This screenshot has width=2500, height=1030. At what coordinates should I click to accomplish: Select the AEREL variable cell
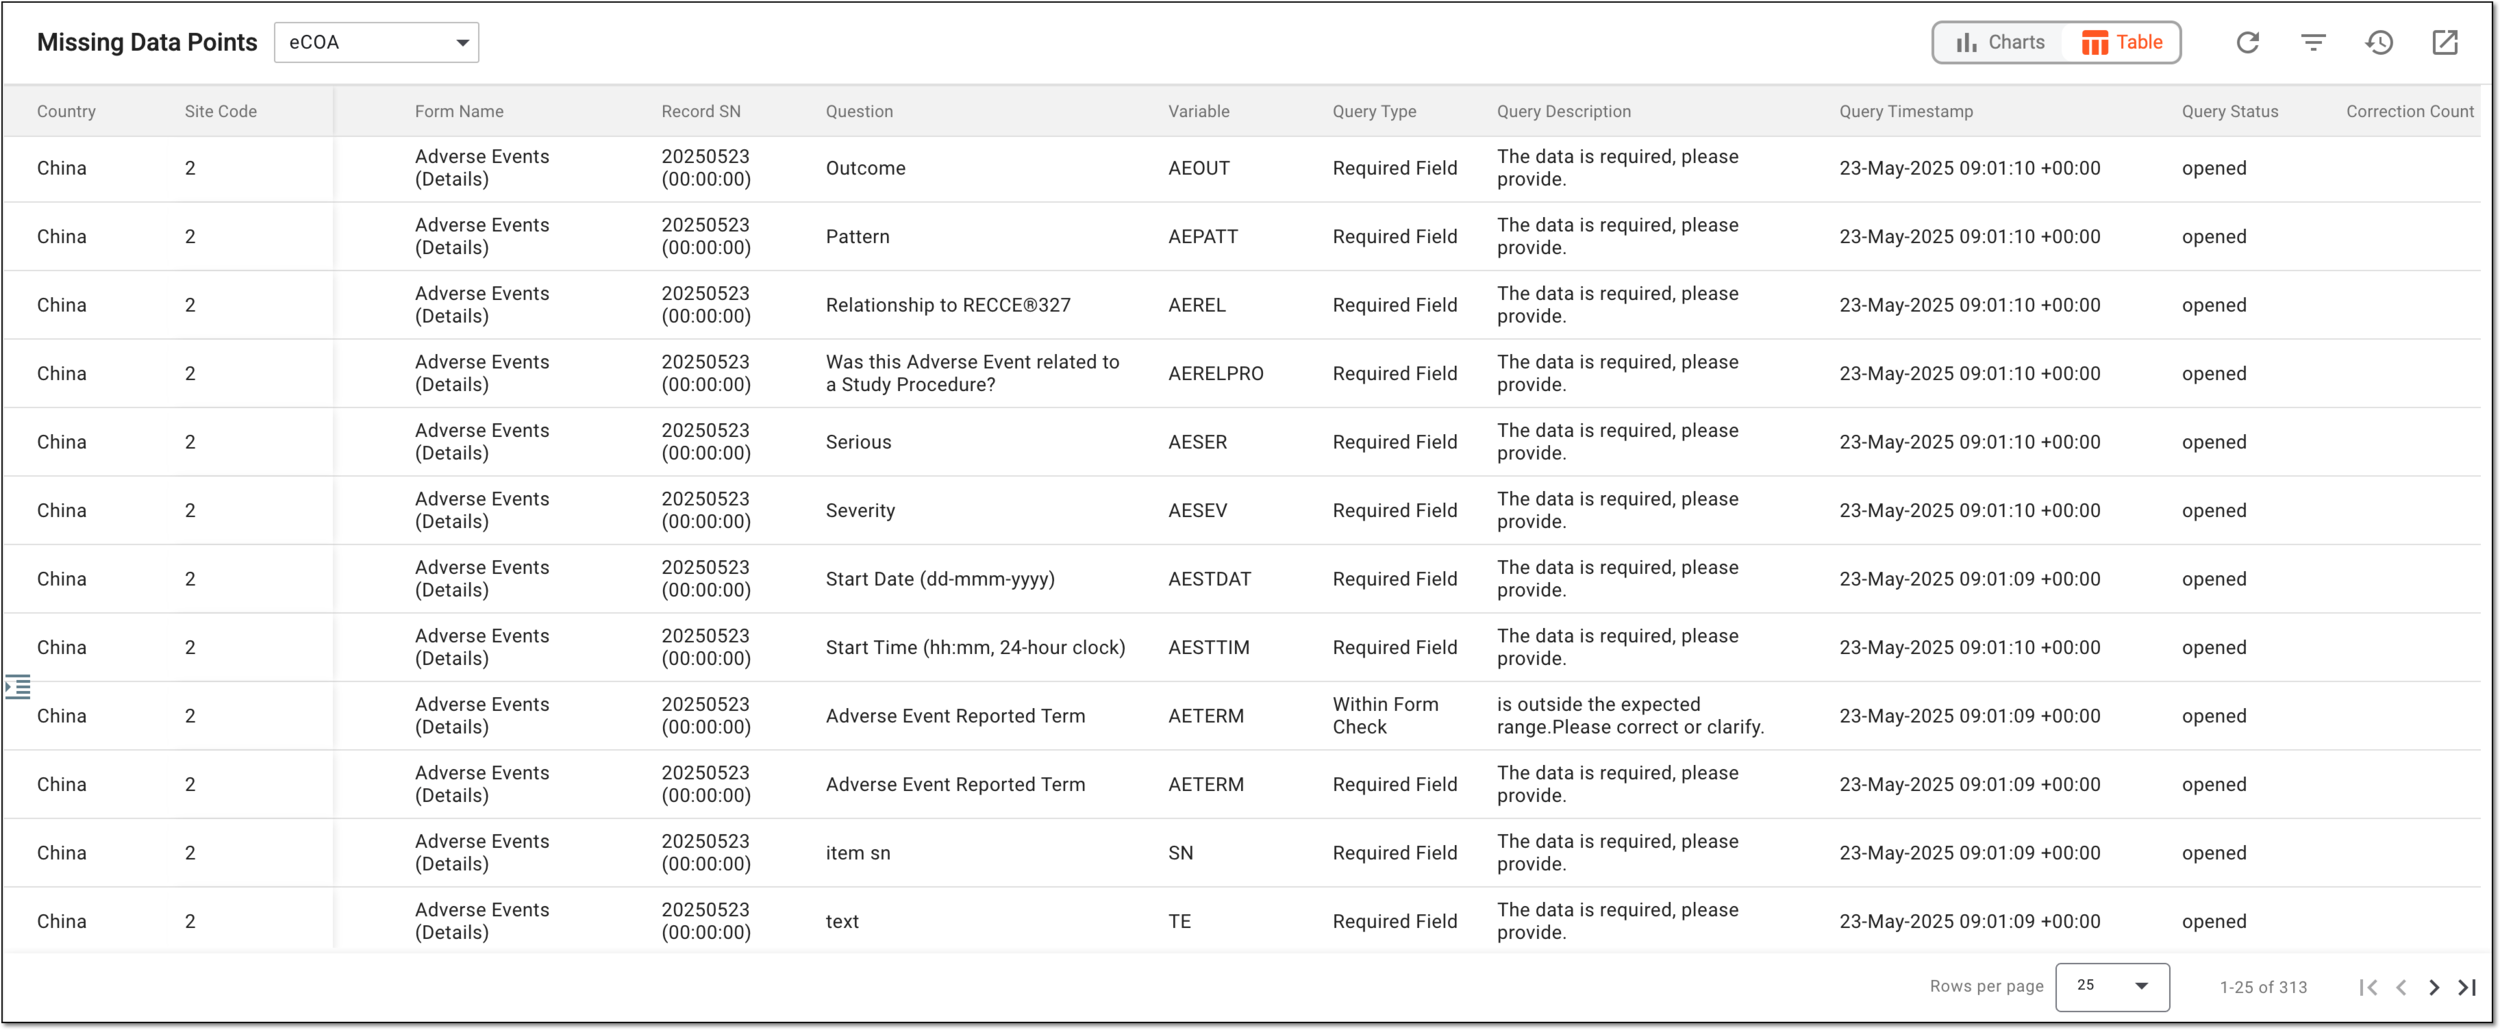tap(1197, 305)
